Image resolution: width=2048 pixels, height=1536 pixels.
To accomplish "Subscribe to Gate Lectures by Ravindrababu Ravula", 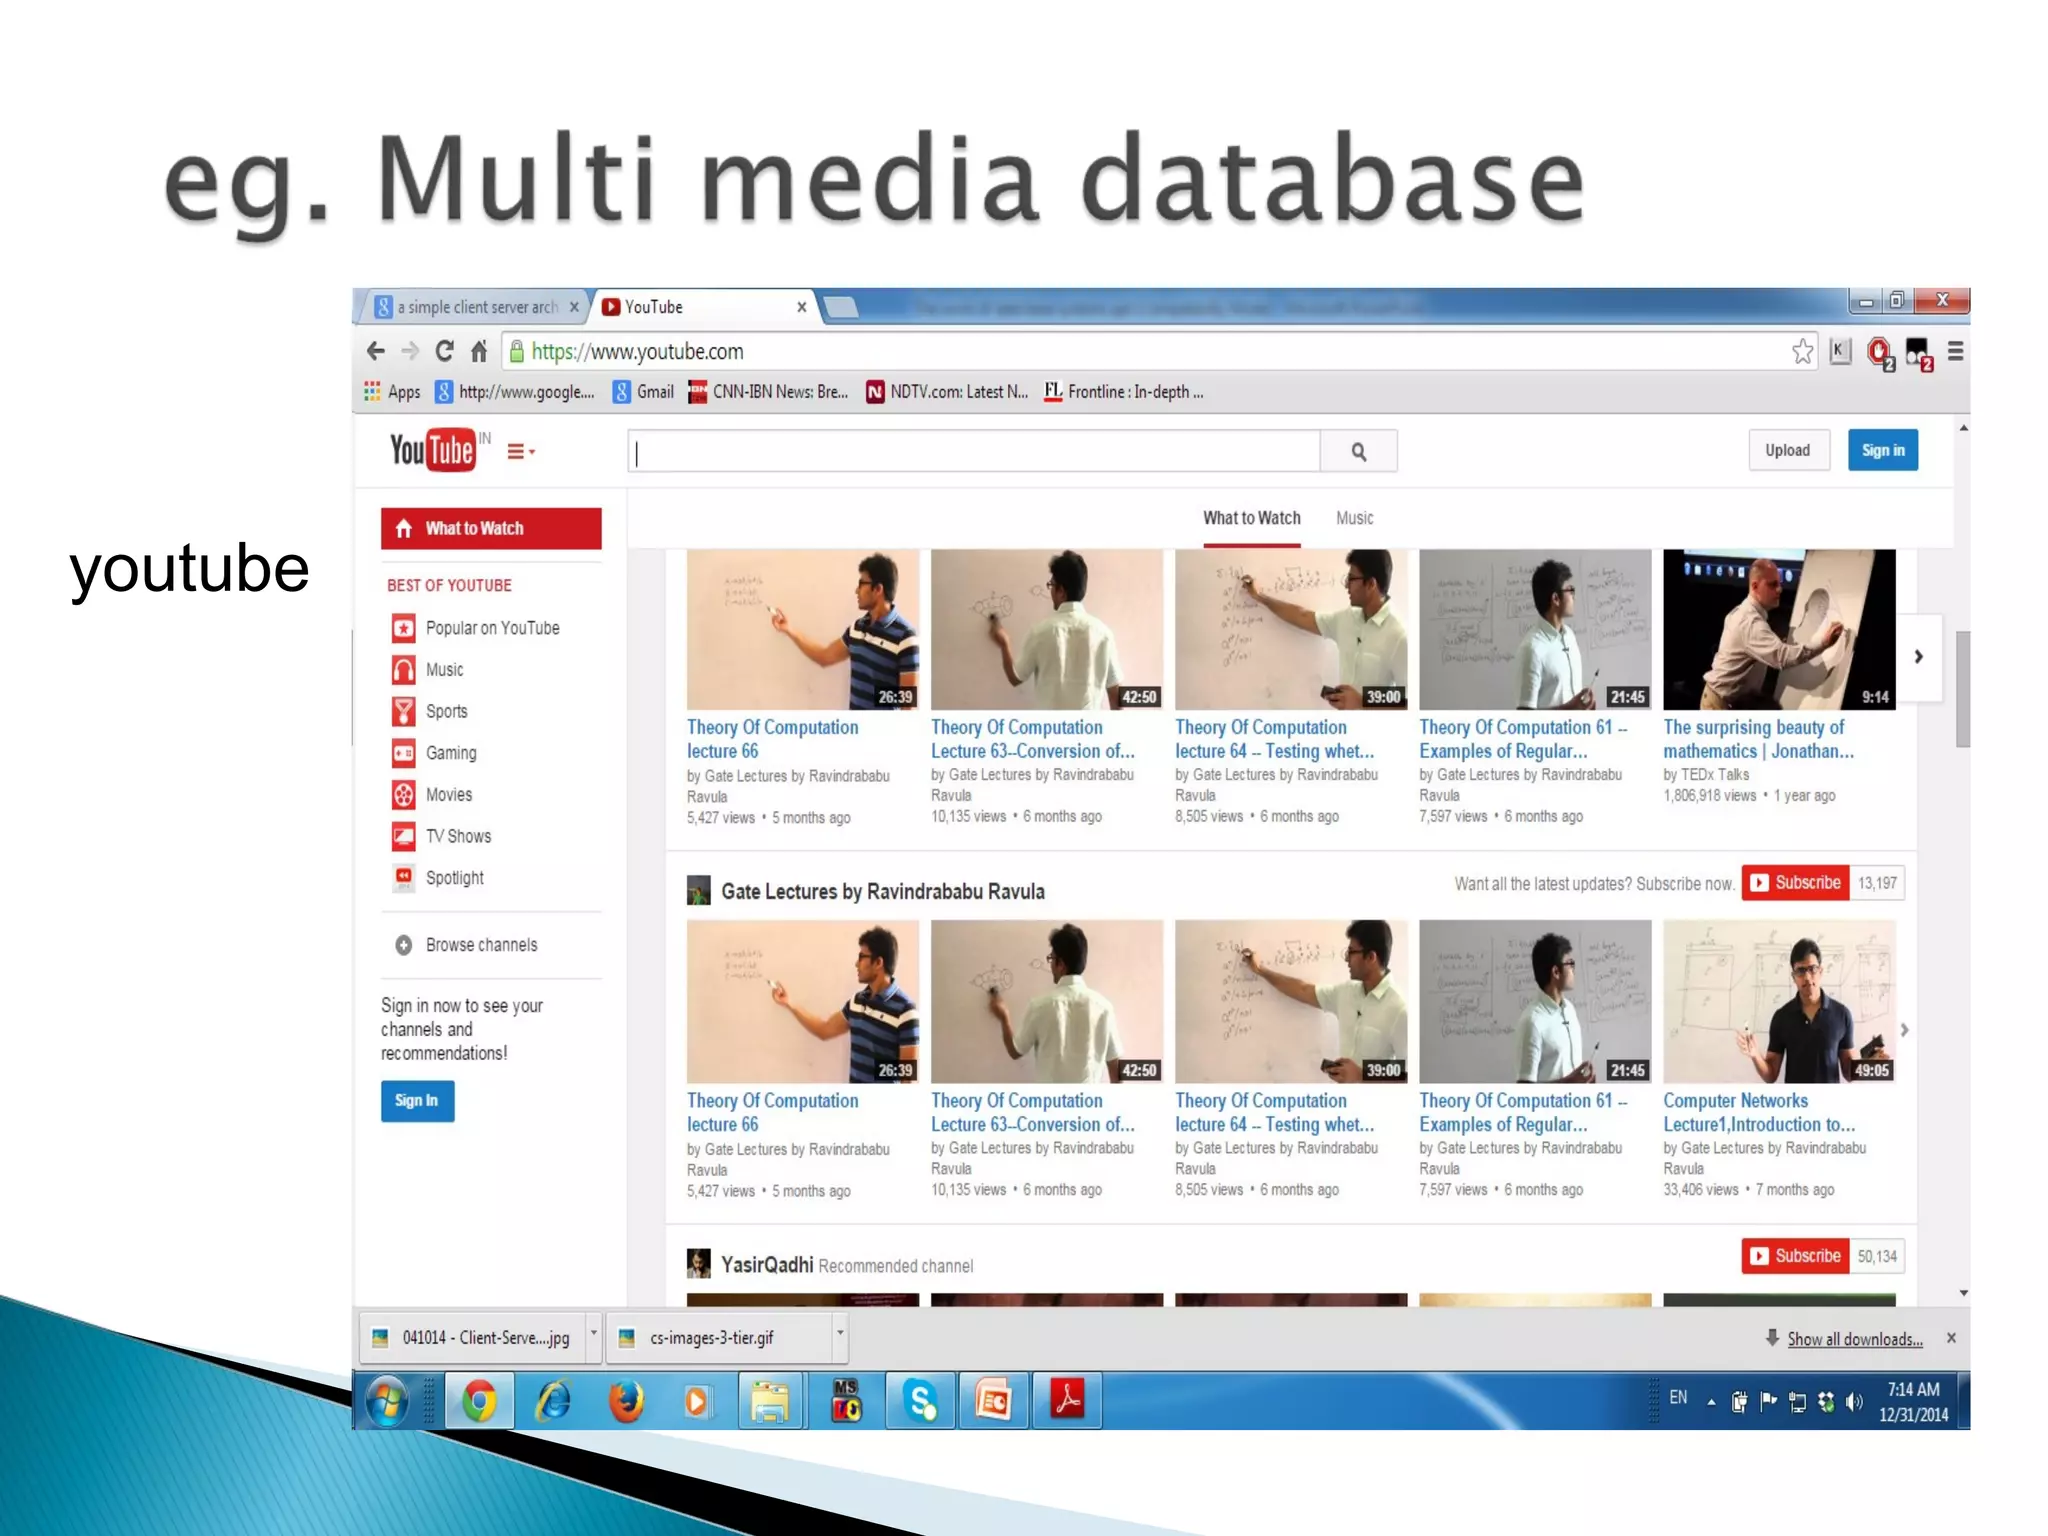I will (x=1796, y=883).
